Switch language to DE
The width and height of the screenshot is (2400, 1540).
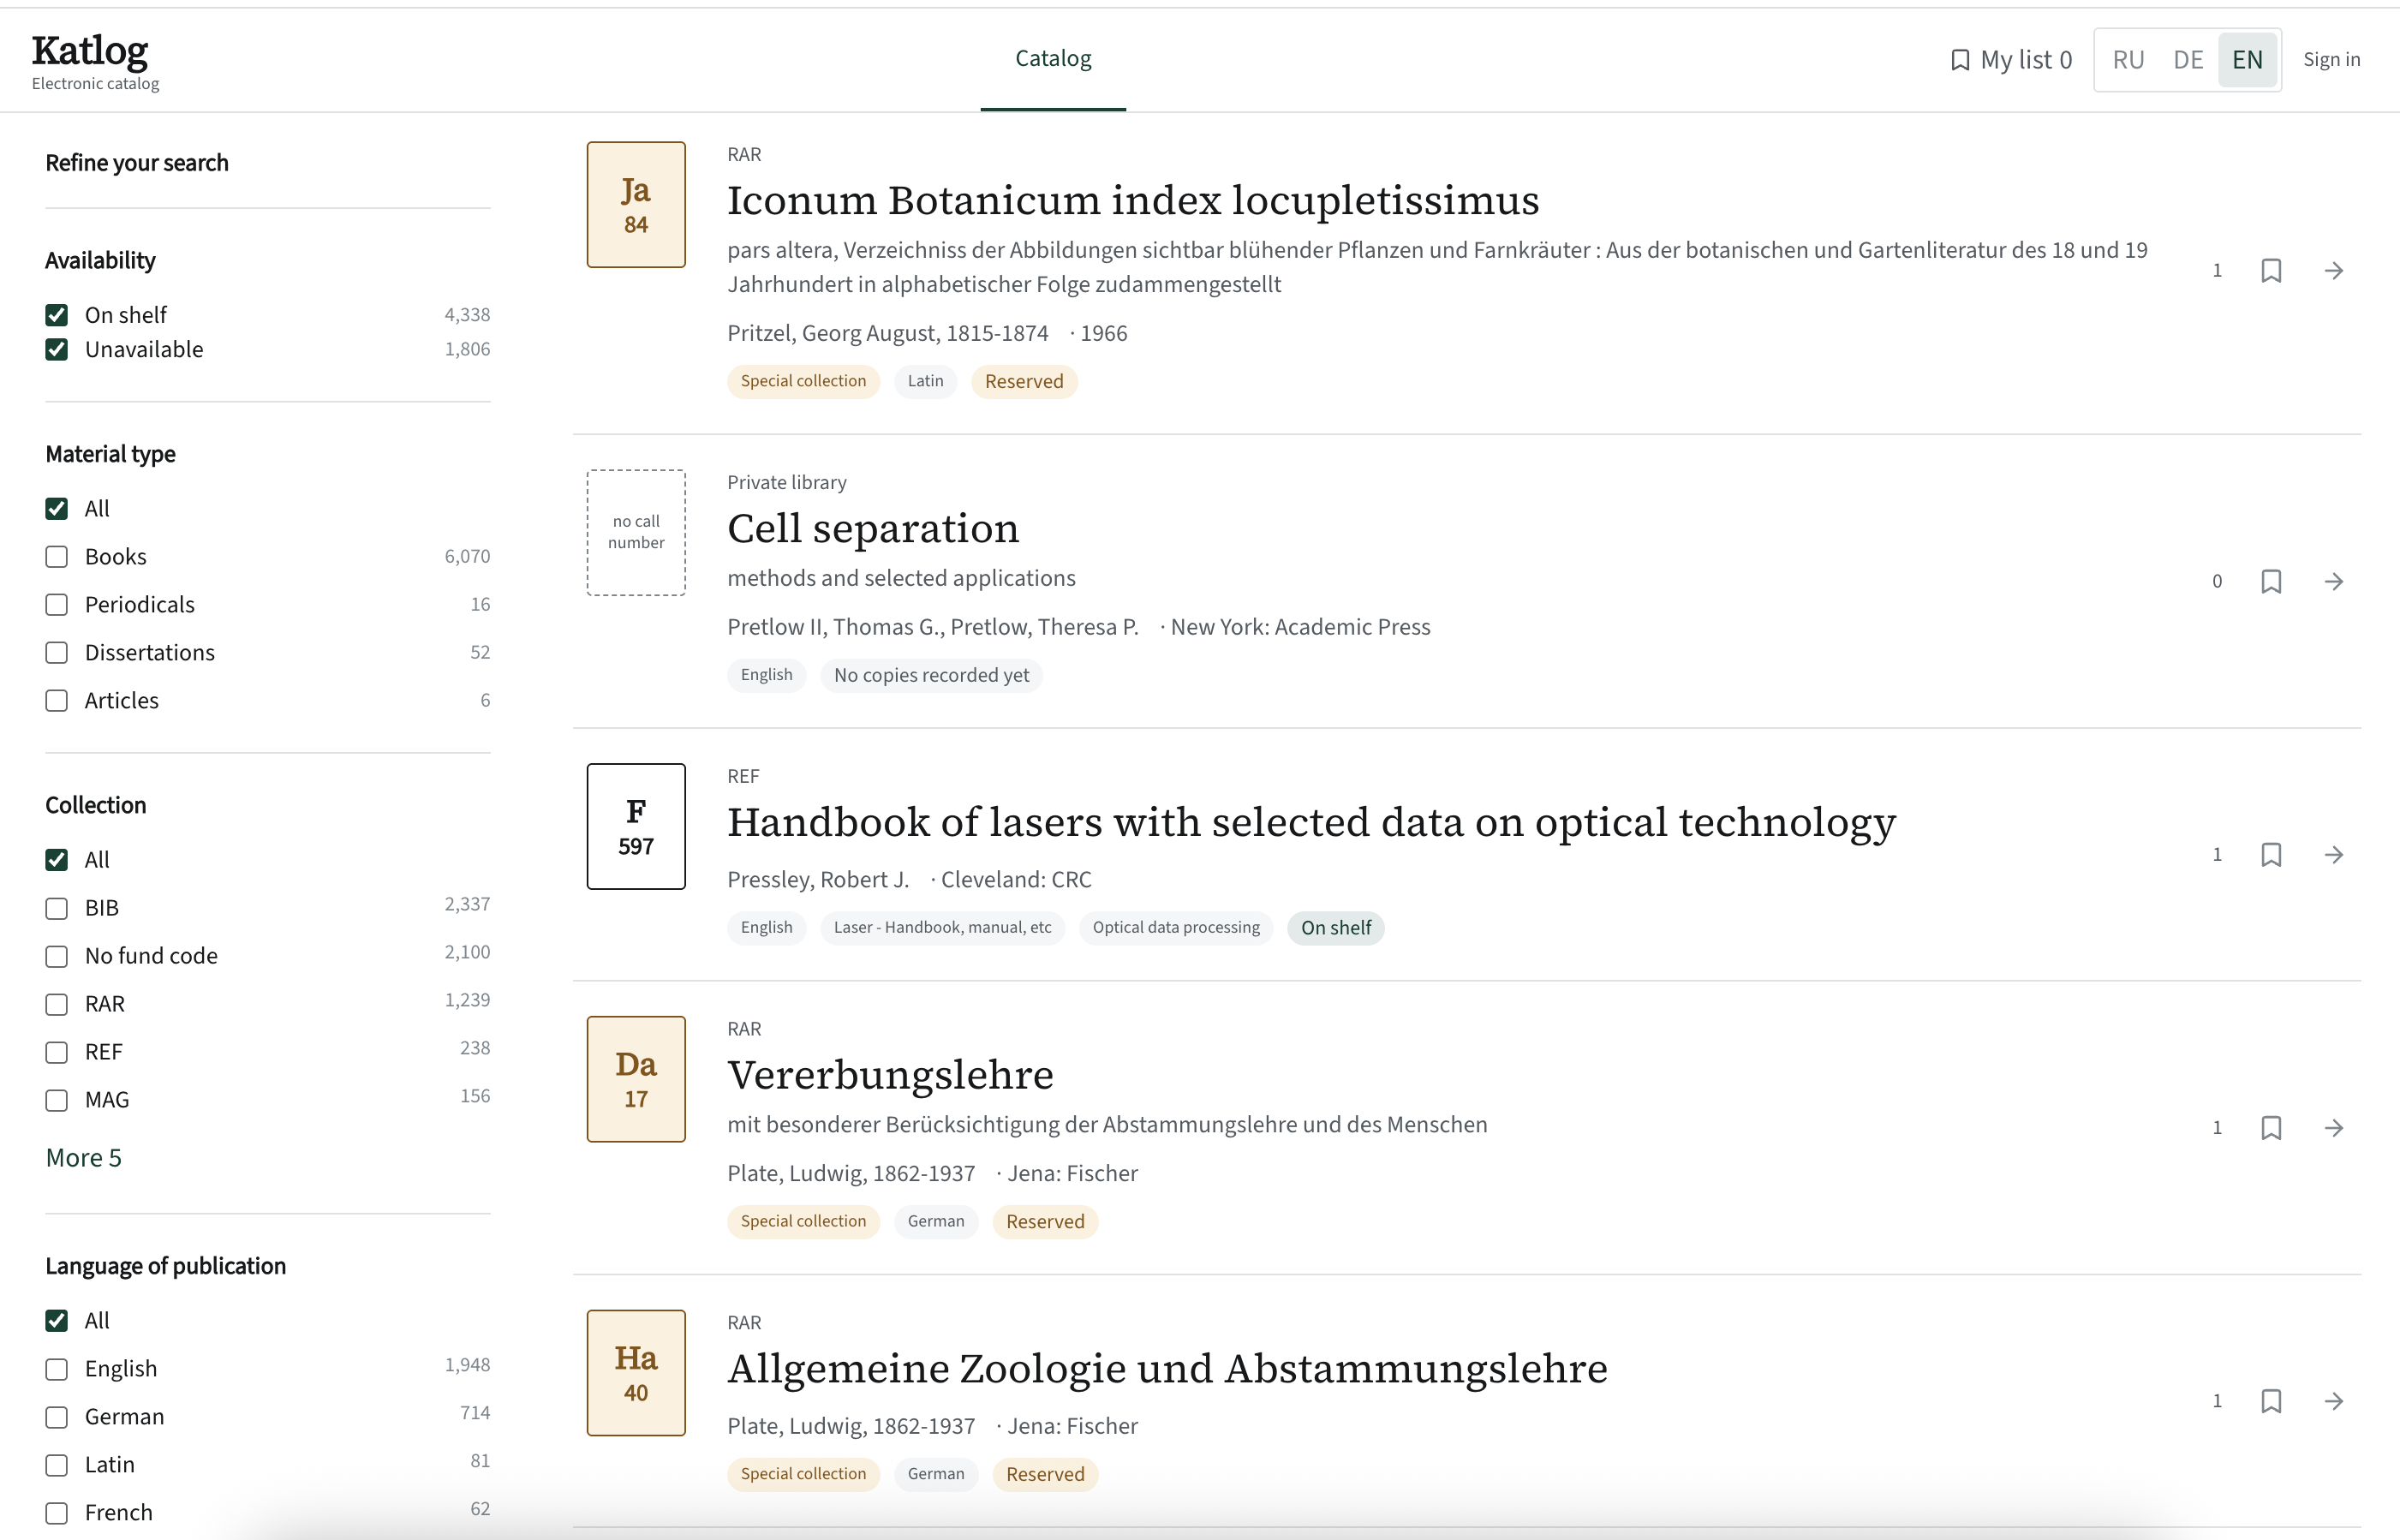coord(2188,60)
